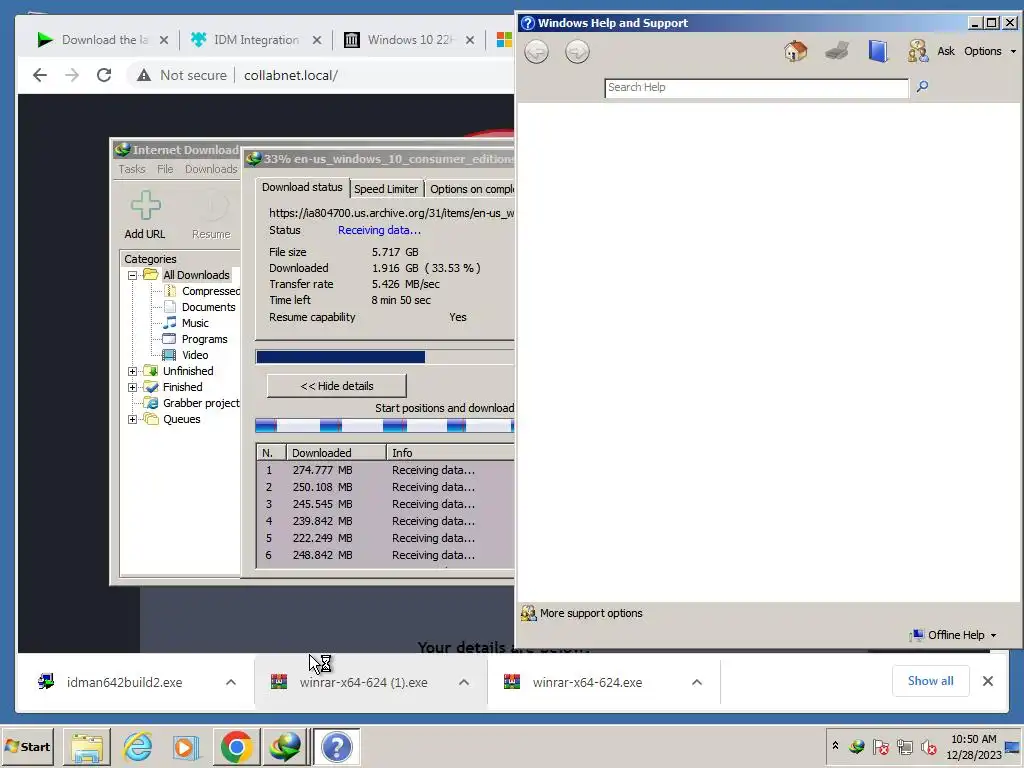Open Windows Media Player from taskbar

pyautogui.click(x=186, y=747)
